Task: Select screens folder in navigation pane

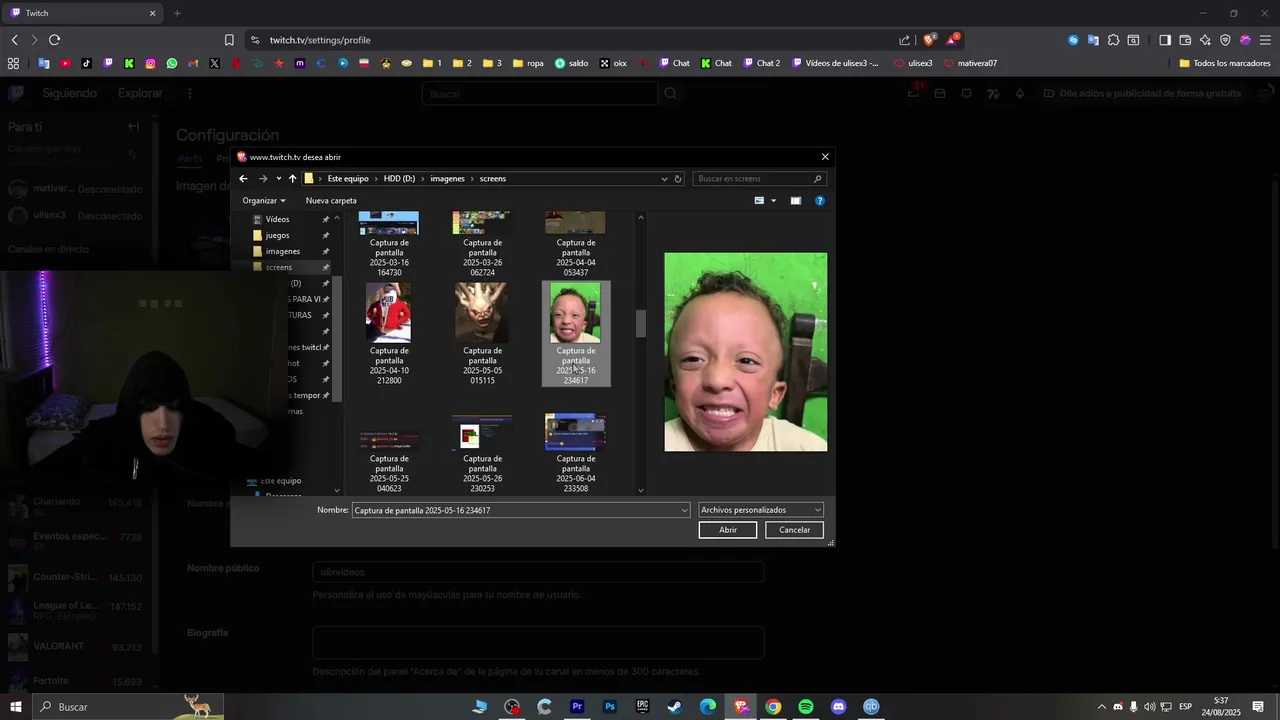Action: 279,267
